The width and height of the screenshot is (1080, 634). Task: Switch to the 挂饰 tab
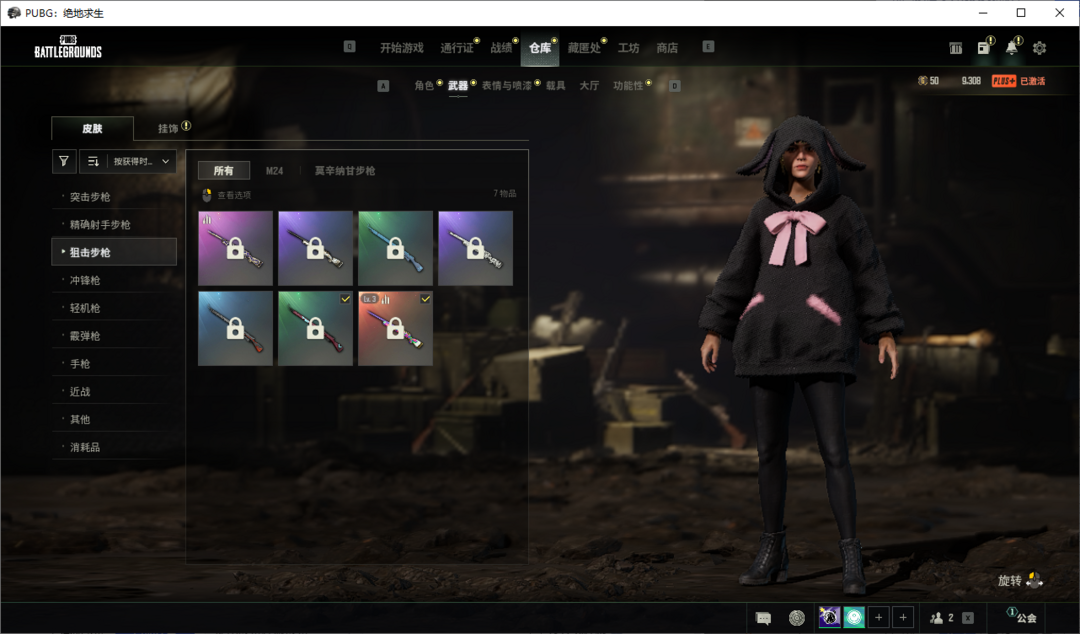[172, 128]
